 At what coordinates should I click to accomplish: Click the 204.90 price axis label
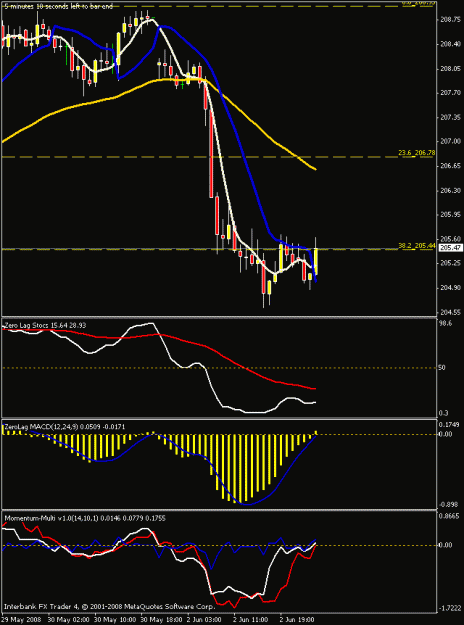[450, 287]
